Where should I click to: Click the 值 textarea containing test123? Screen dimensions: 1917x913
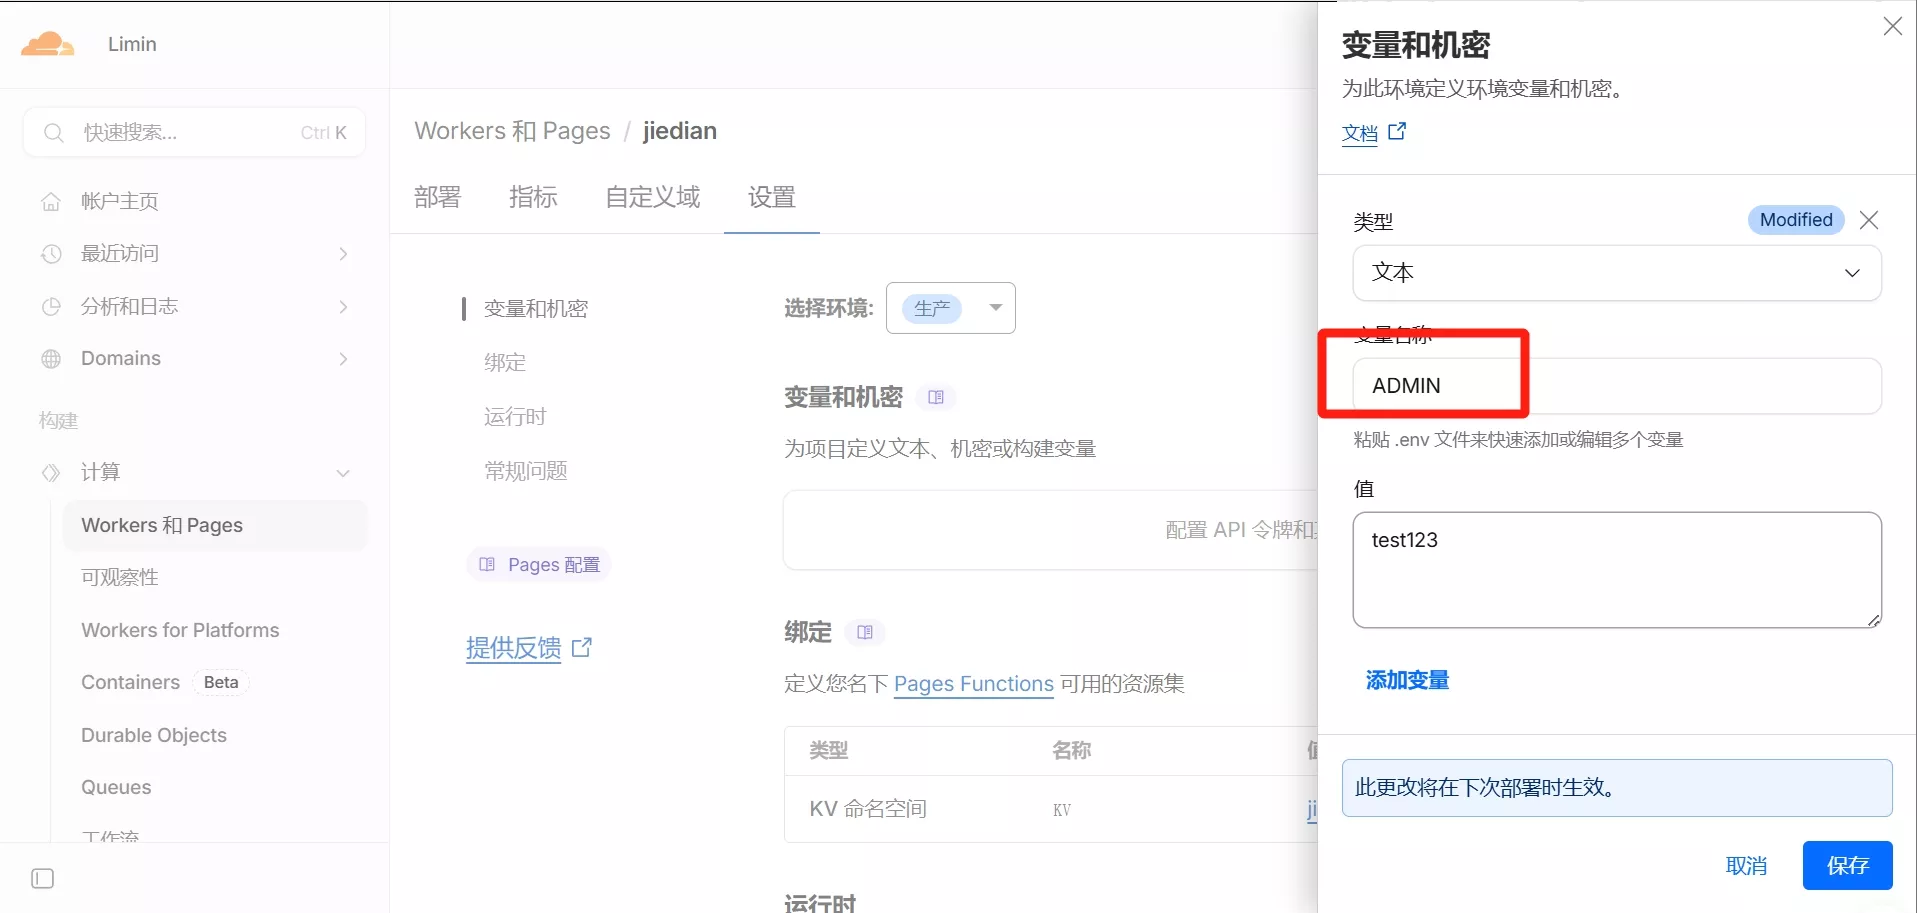point(1616,570)
